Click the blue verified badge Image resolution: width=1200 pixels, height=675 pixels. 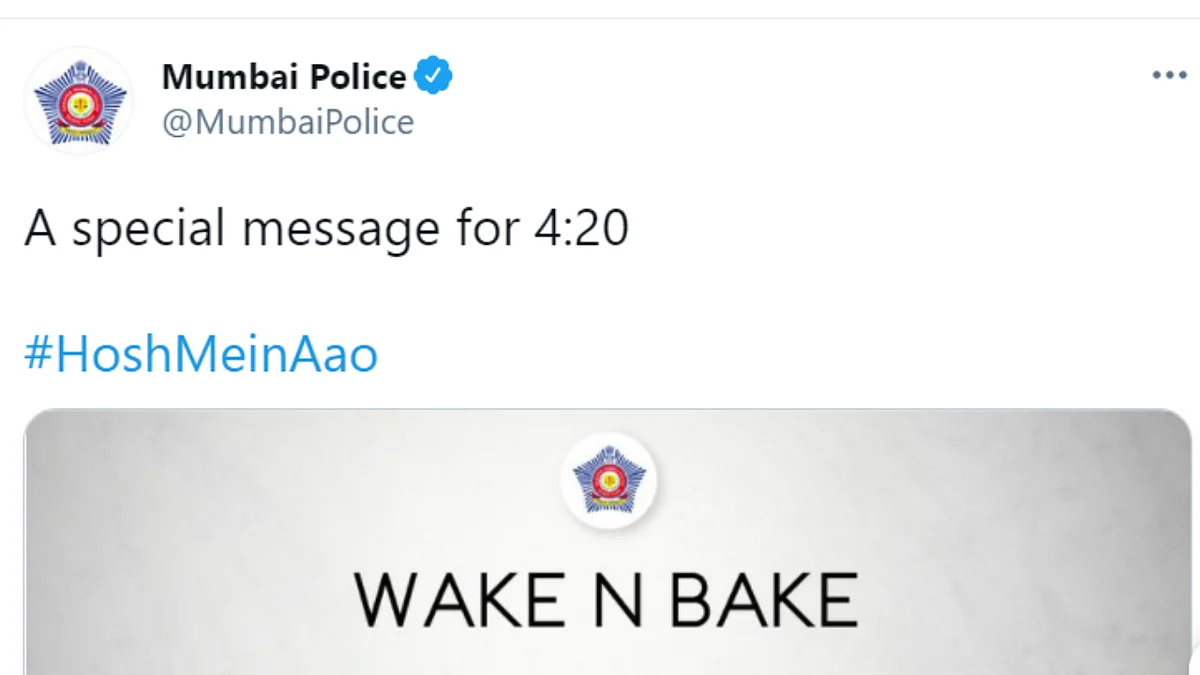point(435,76)
